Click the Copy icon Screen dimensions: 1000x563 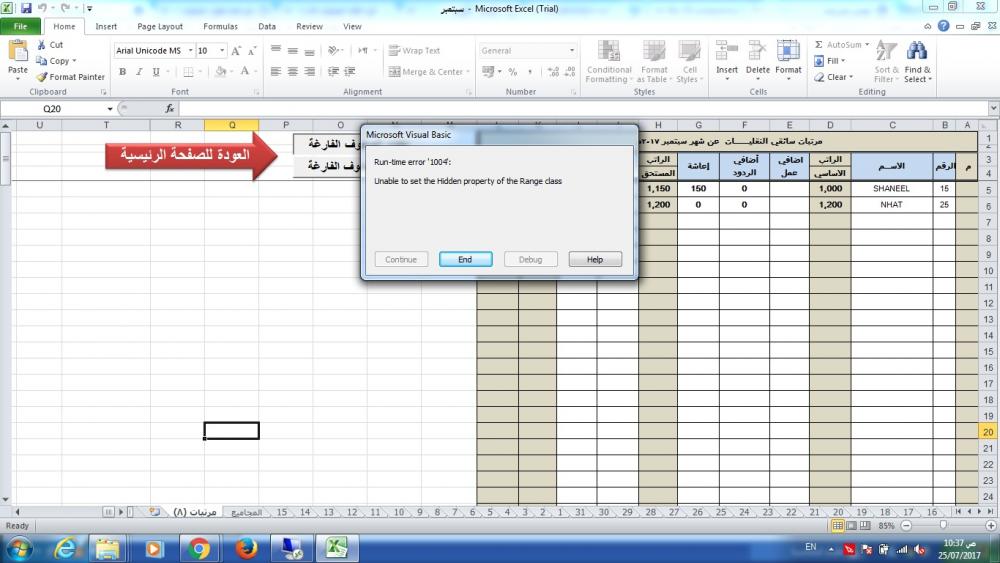(41, 61)
